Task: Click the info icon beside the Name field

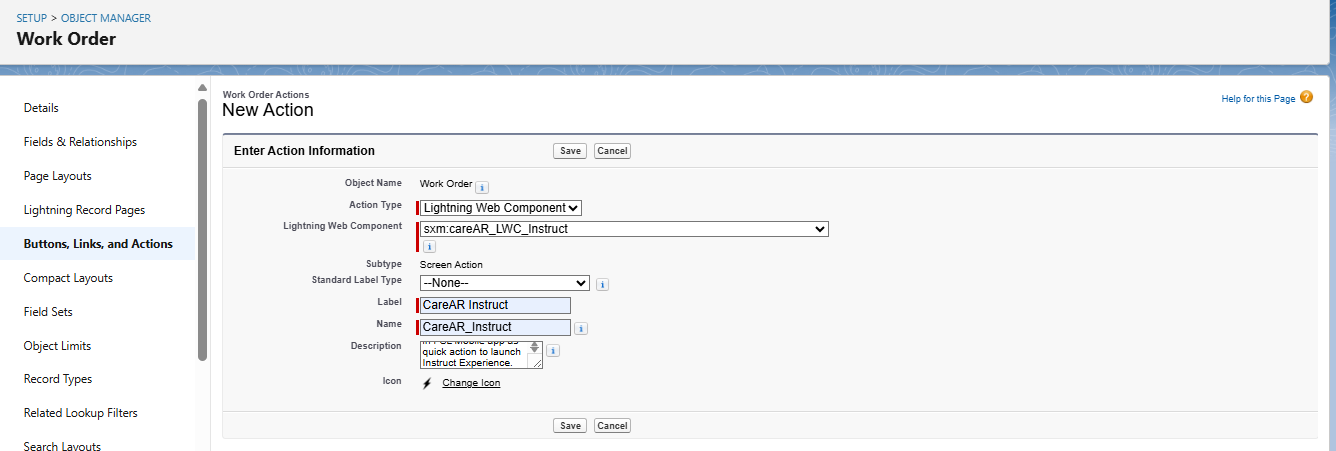Action: [581, 328]
